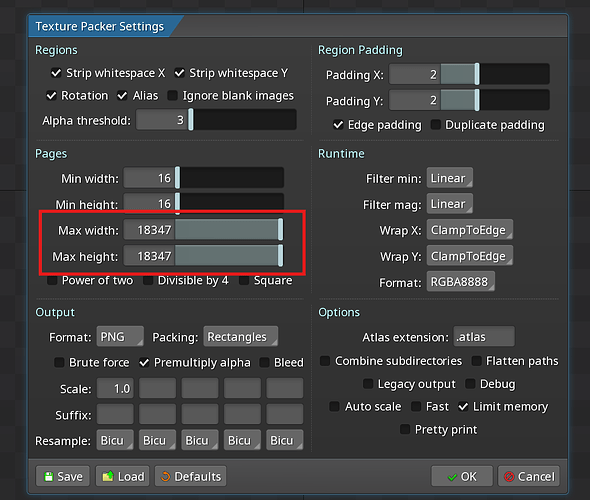Check Combine subdirectories option
The image size is (590, 500).
[x=325, y=361]
